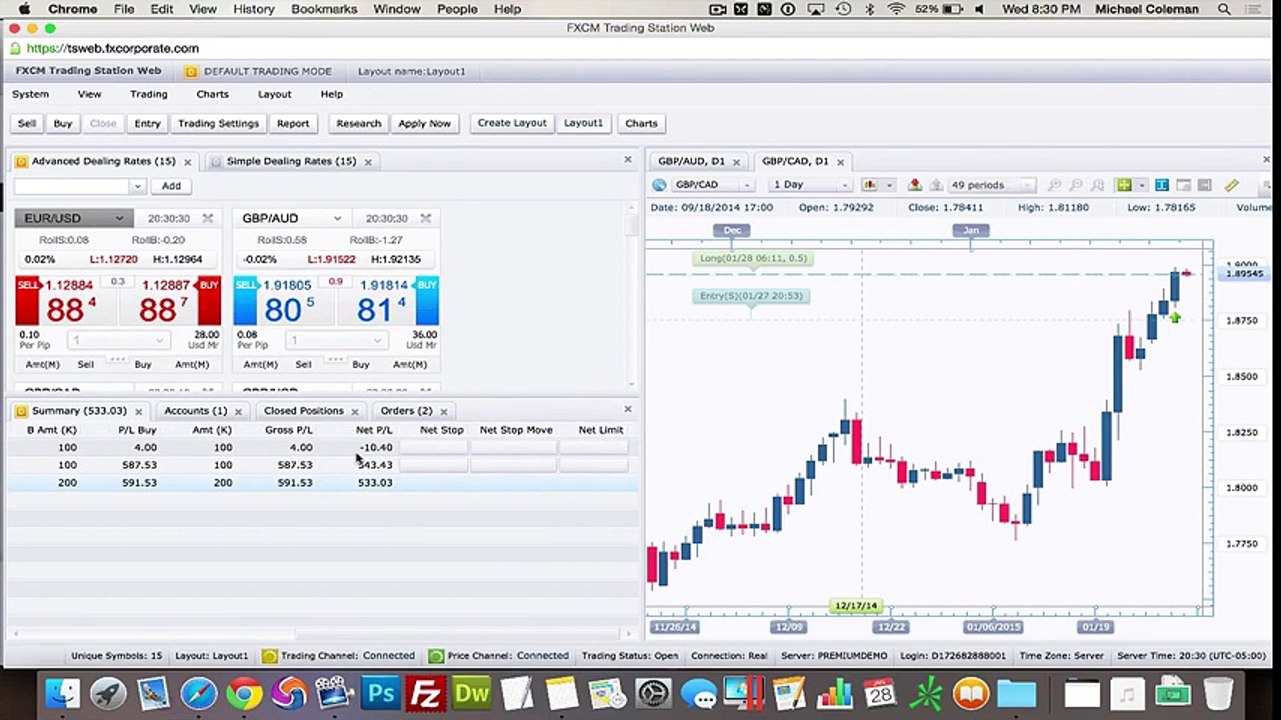Image resolution: width=1281 pixels, height=720 pixels.
Task: Click the Buy toolbar button
Action: (x=63, y=124)
